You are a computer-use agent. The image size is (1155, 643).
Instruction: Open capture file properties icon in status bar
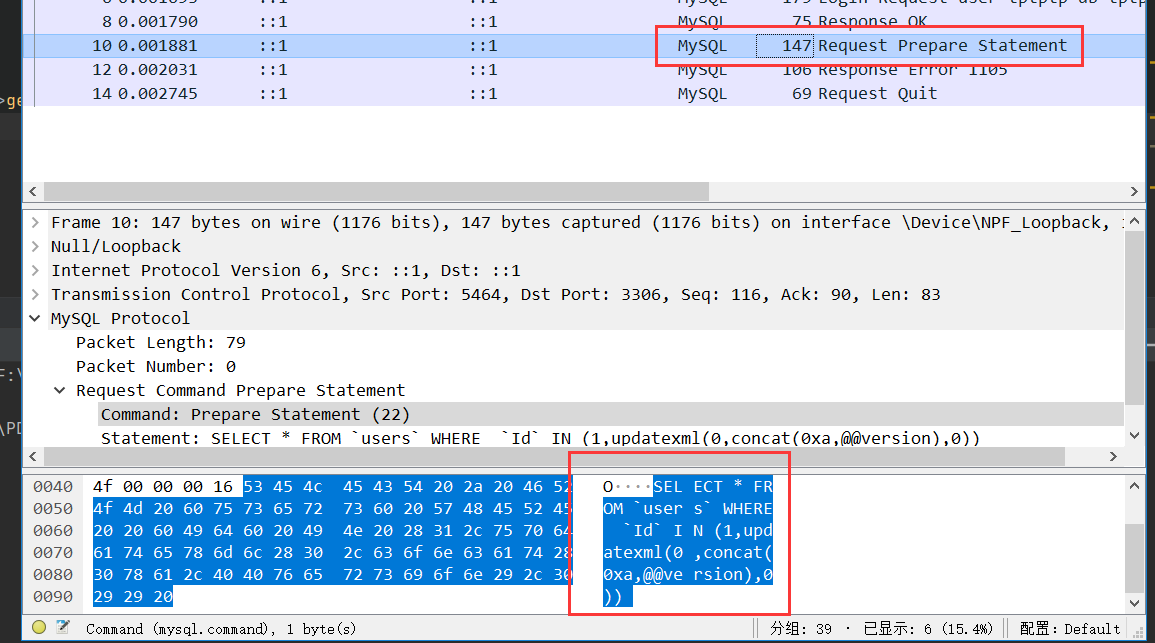point(63,628)
